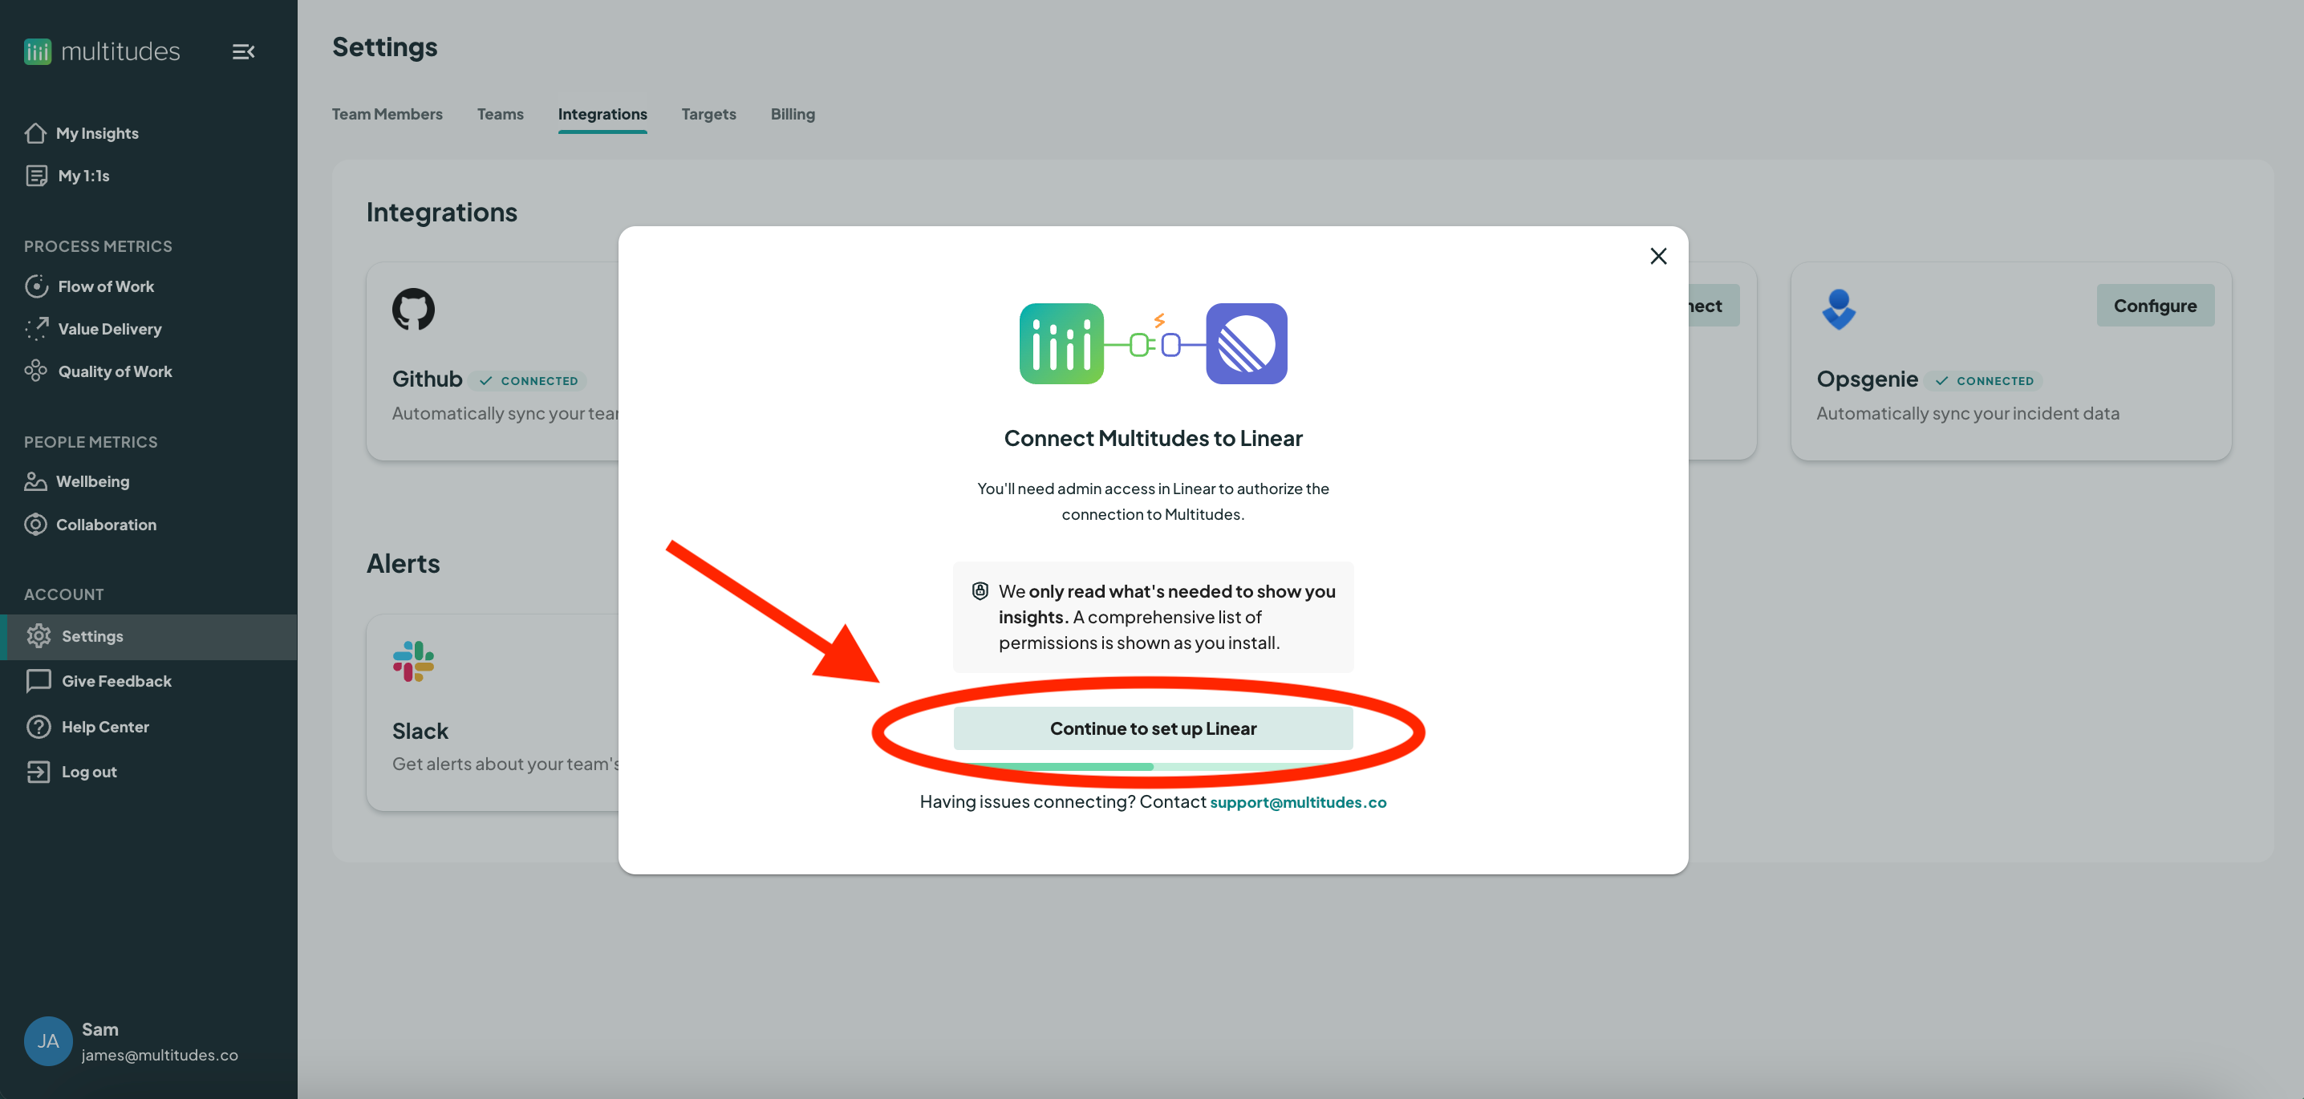The height and width of the screenshot is (1099, 2304).
Task: Open the Value Delivery page
Action: [109, 329]
